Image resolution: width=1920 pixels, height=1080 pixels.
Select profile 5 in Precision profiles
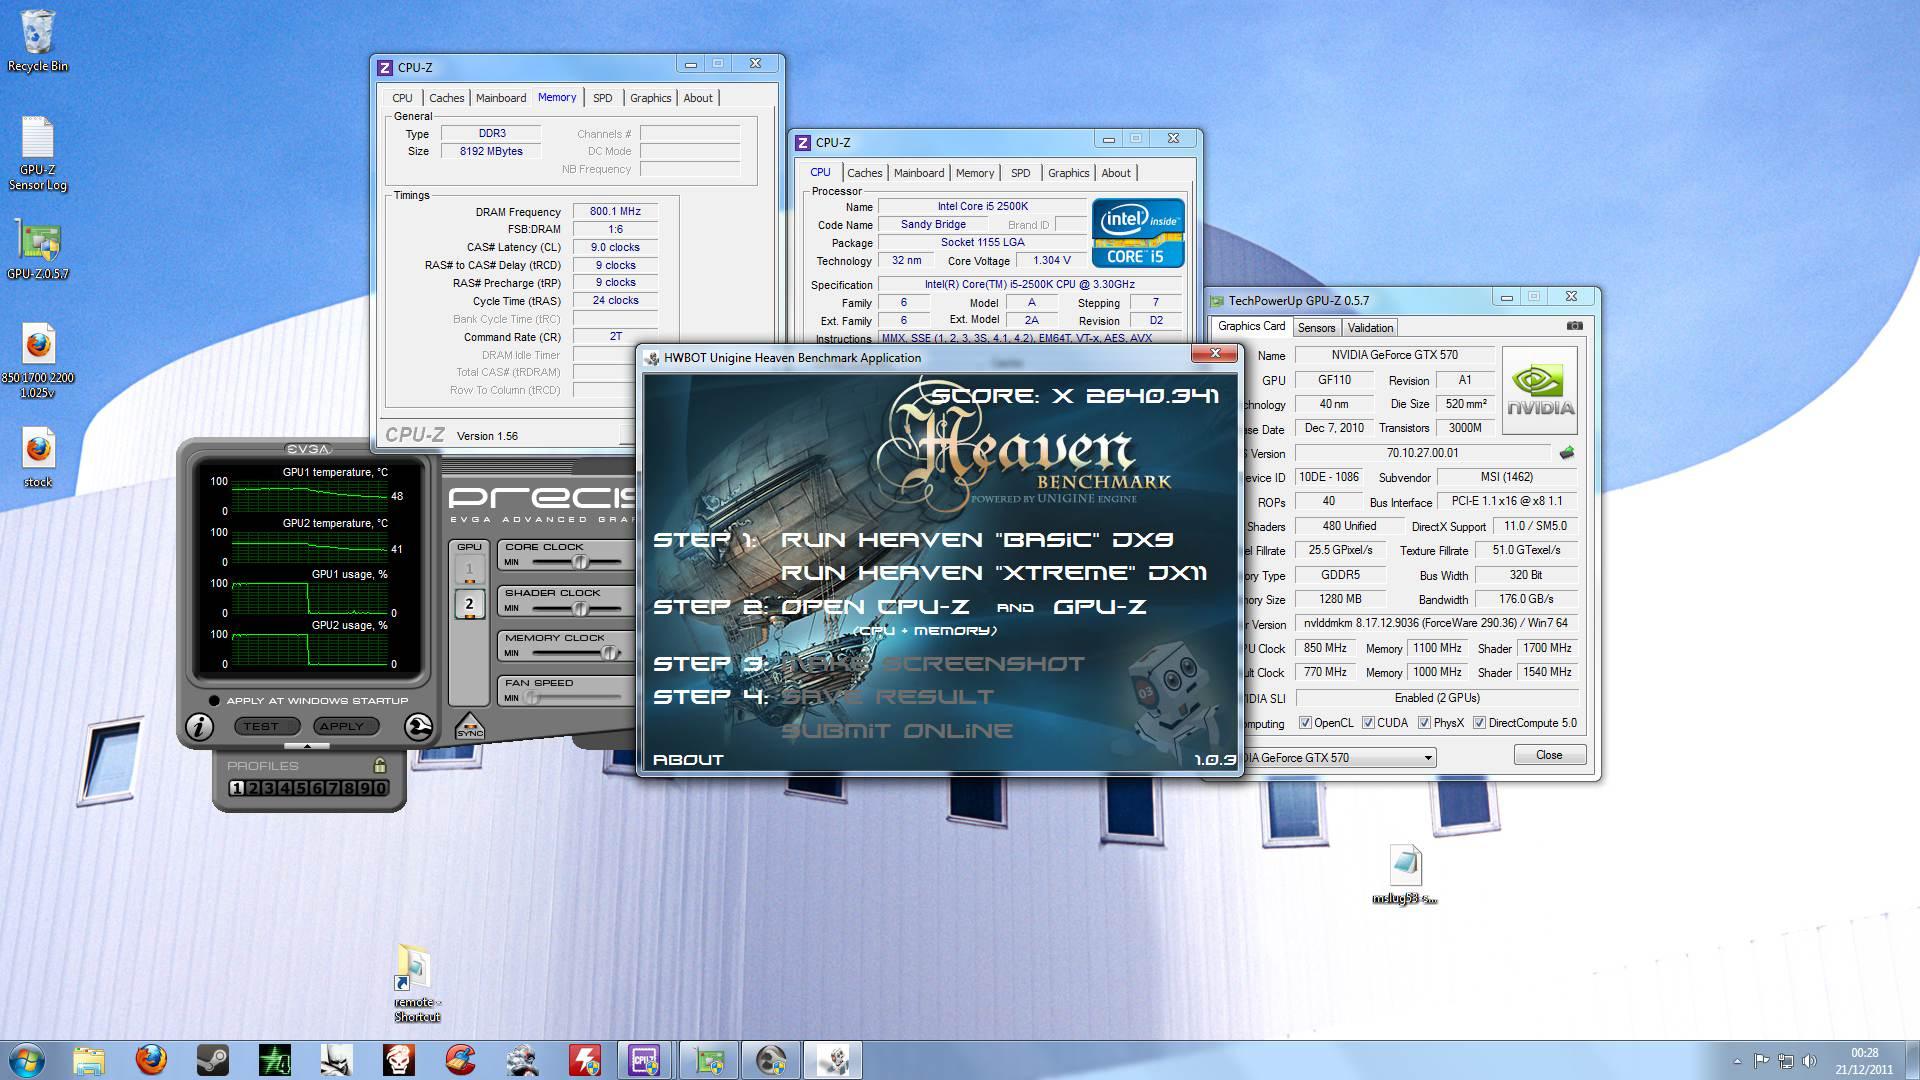(301, 788)
